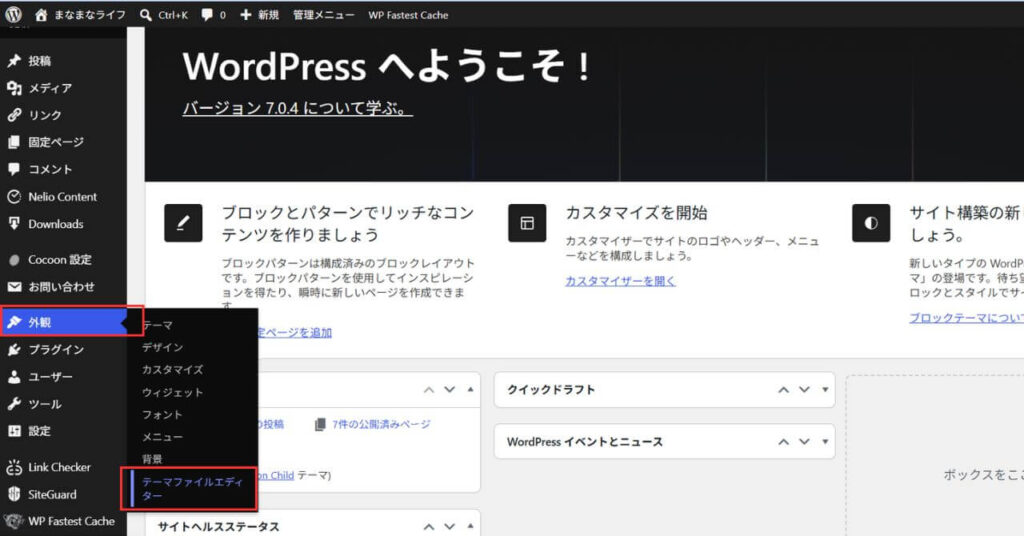Click the Downloads icon in sidebar
This screenshot has height=536, width=1024.
[x=14, y=224]
